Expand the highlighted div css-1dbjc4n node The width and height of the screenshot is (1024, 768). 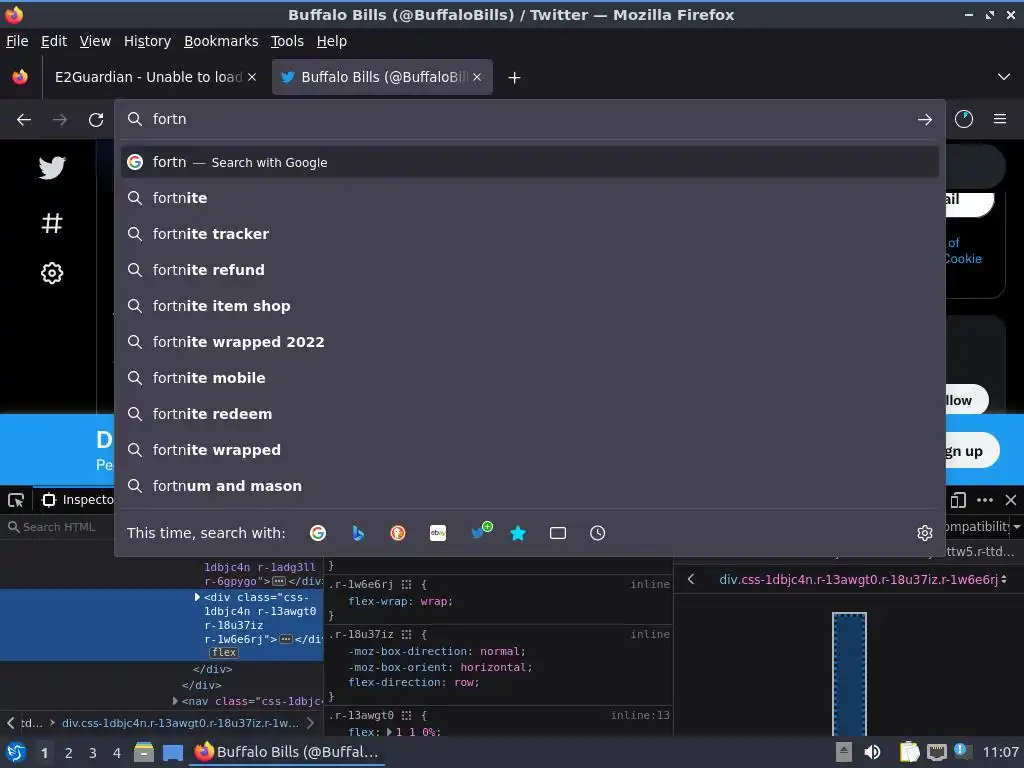197,597
